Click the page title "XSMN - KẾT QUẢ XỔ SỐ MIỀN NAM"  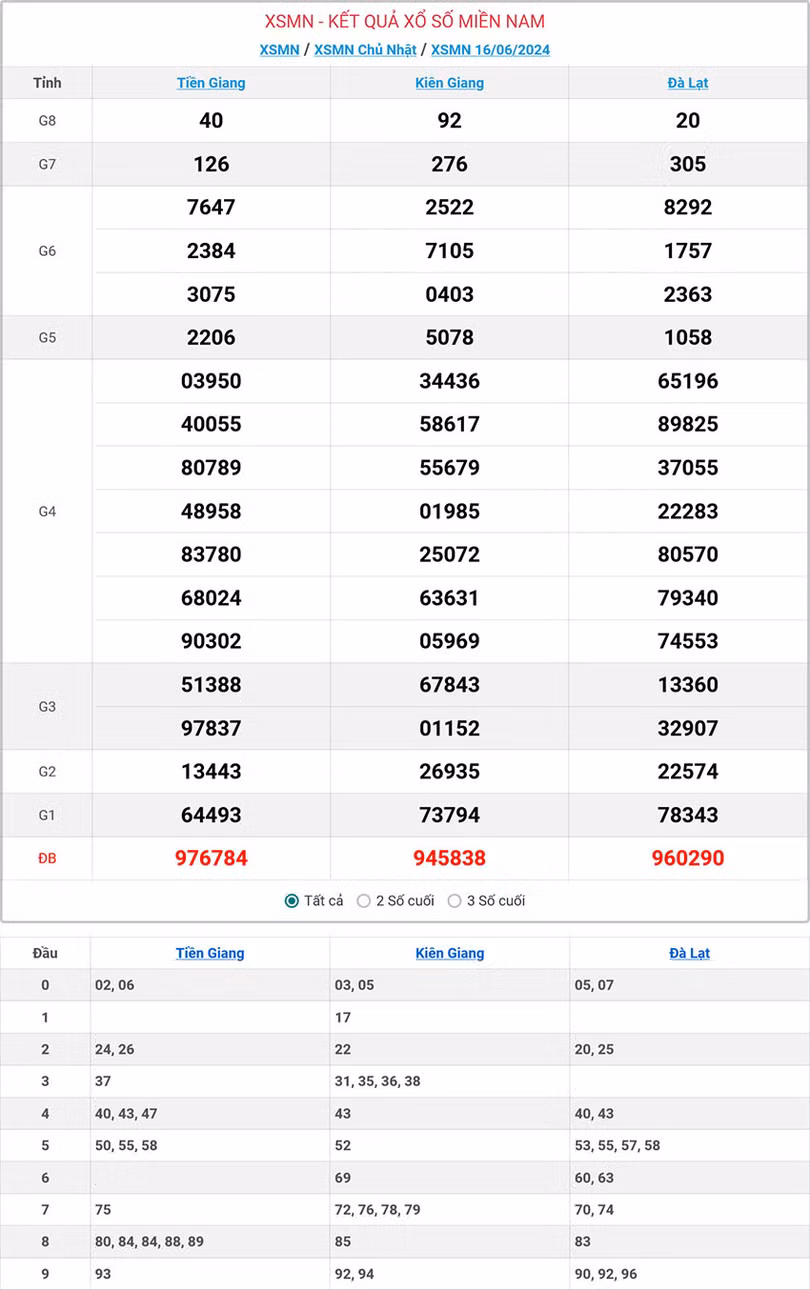405,18
